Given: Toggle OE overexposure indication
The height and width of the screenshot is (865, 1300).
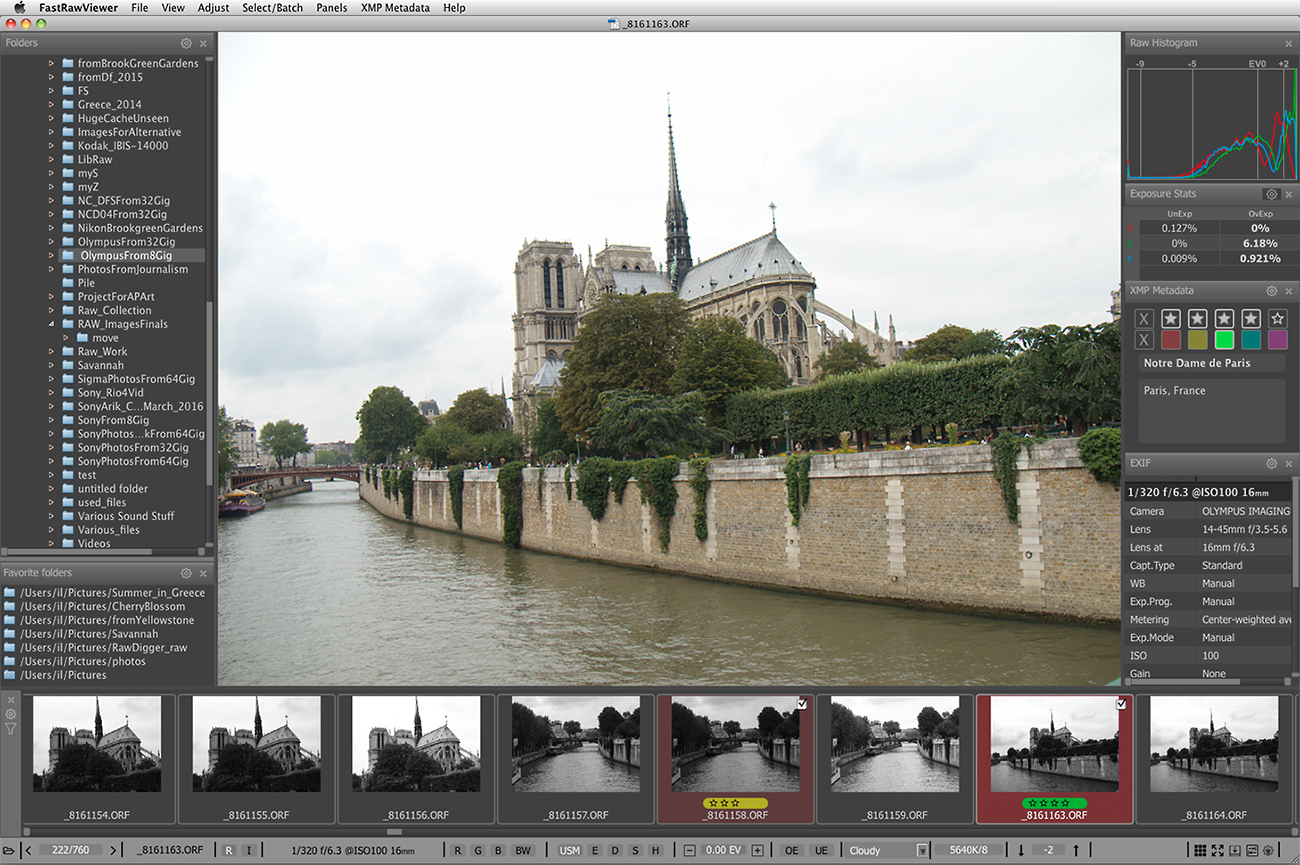Looking at the screenshot, I should [791, 850].
